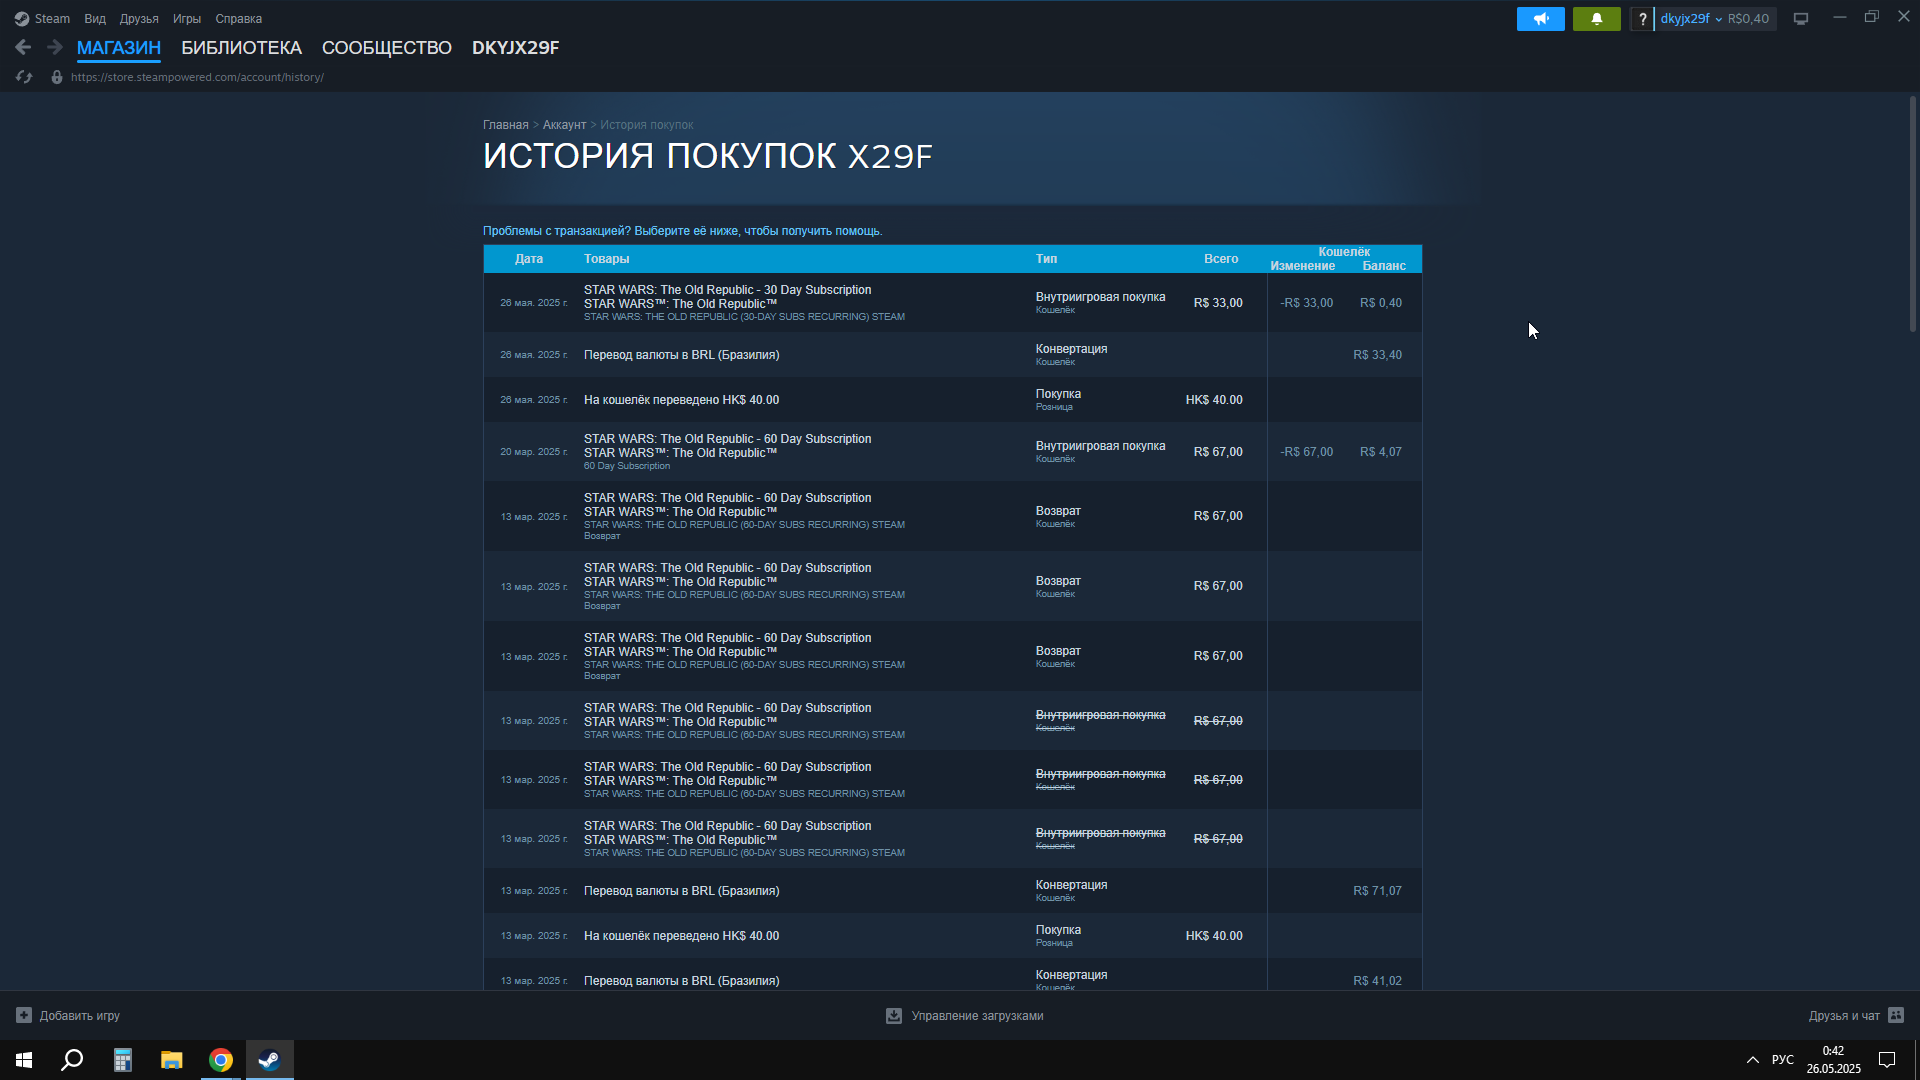Screen dimensions: 1920x1080
Task: Click the page vertical scrollbar
Action: click(x=1912, y=213)
